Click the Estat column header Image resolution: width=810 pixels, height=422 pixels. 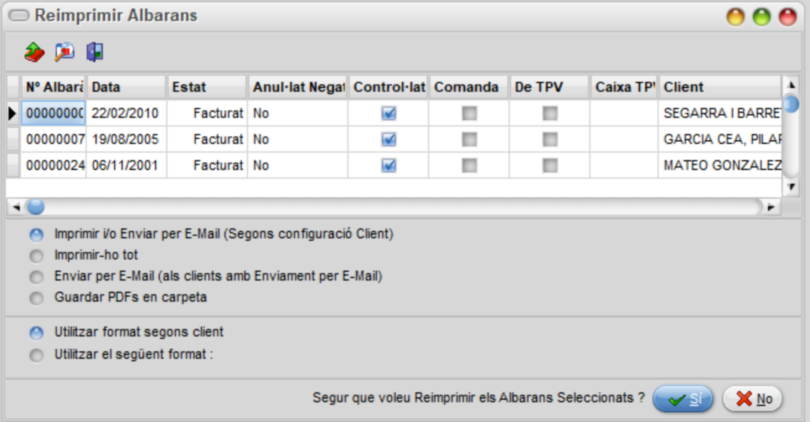pos(207,87)
